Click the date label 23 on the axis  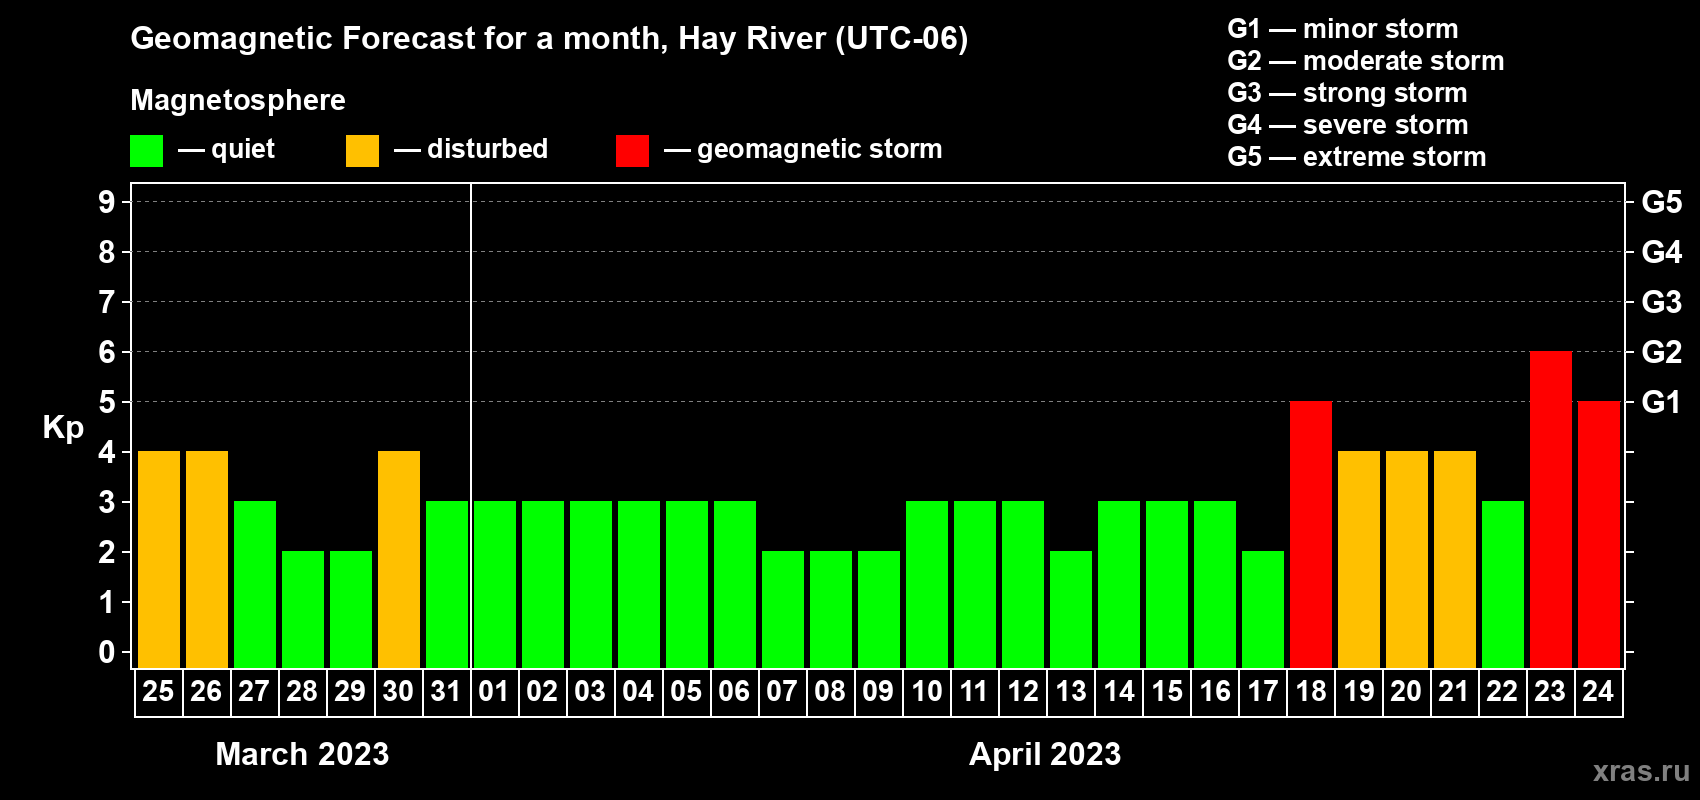click(1550, 691)
